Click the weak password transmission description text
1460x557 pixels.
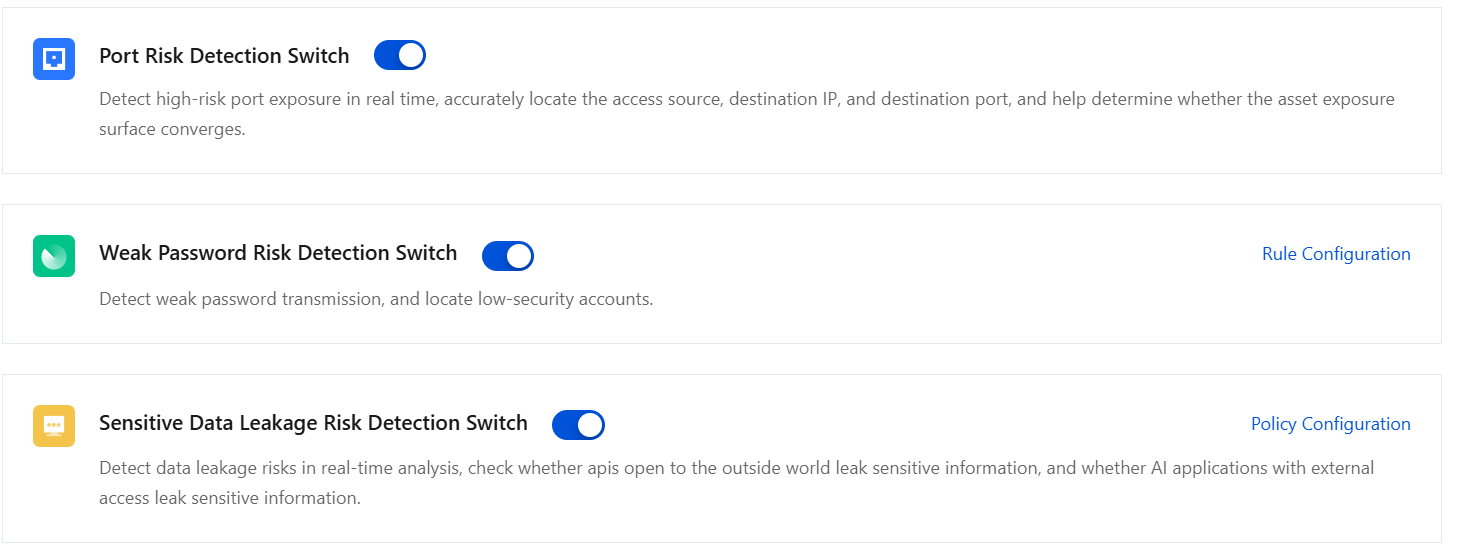pos(376,299)
